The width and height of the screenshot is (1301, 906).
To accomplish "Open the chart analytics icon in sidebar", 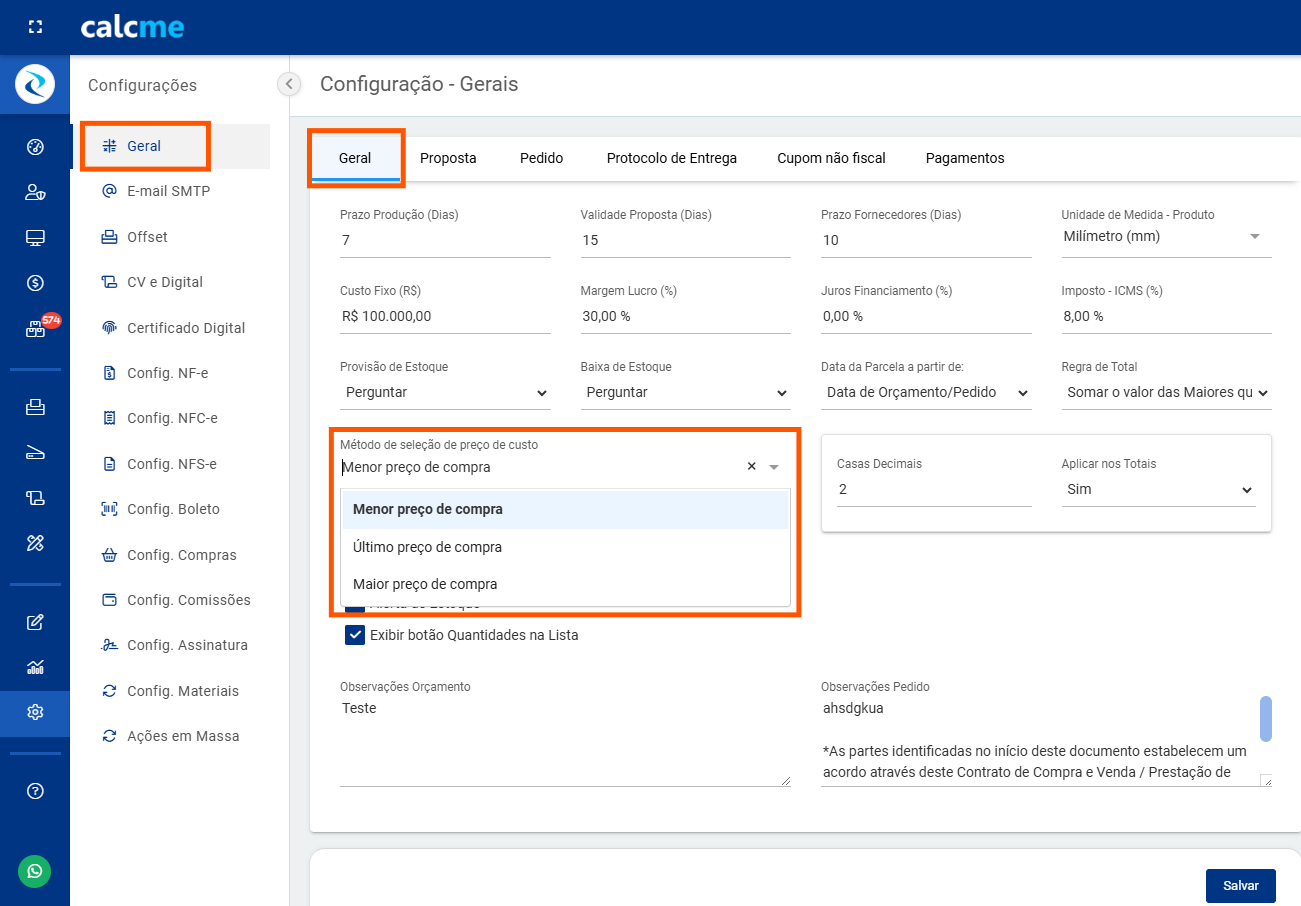I will pyautogui.click(x=35, y=667).
